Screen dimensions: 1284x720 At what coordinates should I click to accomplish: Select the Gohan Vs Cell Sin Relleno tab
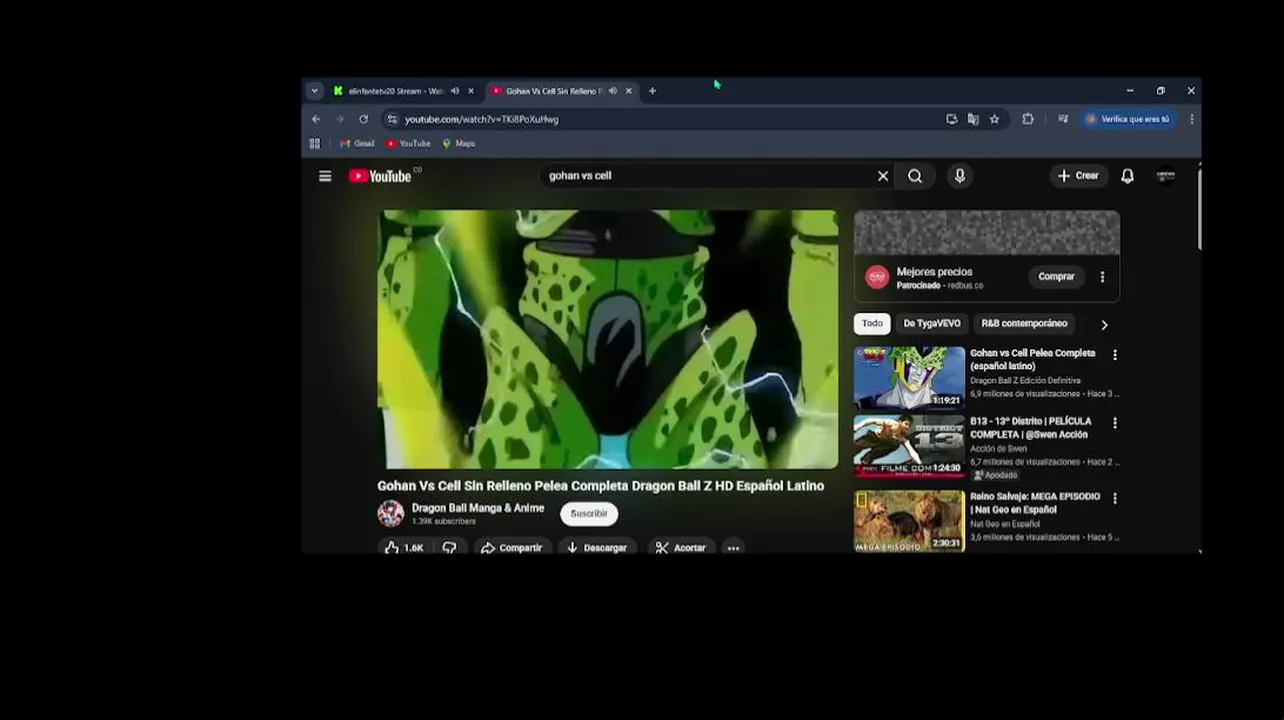click(553, 91)
